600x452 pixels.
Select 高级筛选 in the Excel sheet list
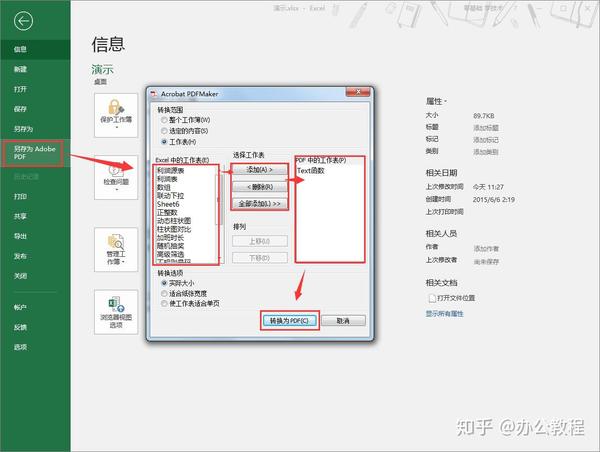pos(170,255)
